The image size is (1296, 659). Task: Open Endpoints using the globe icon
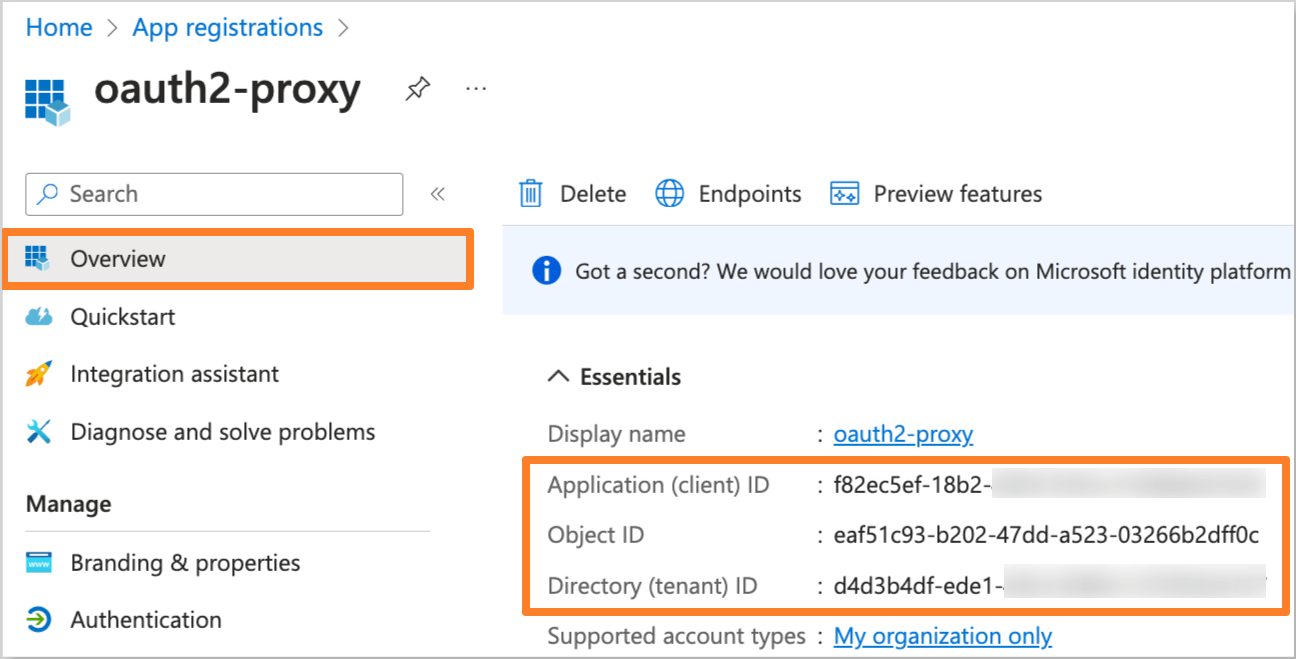point(670,193)
